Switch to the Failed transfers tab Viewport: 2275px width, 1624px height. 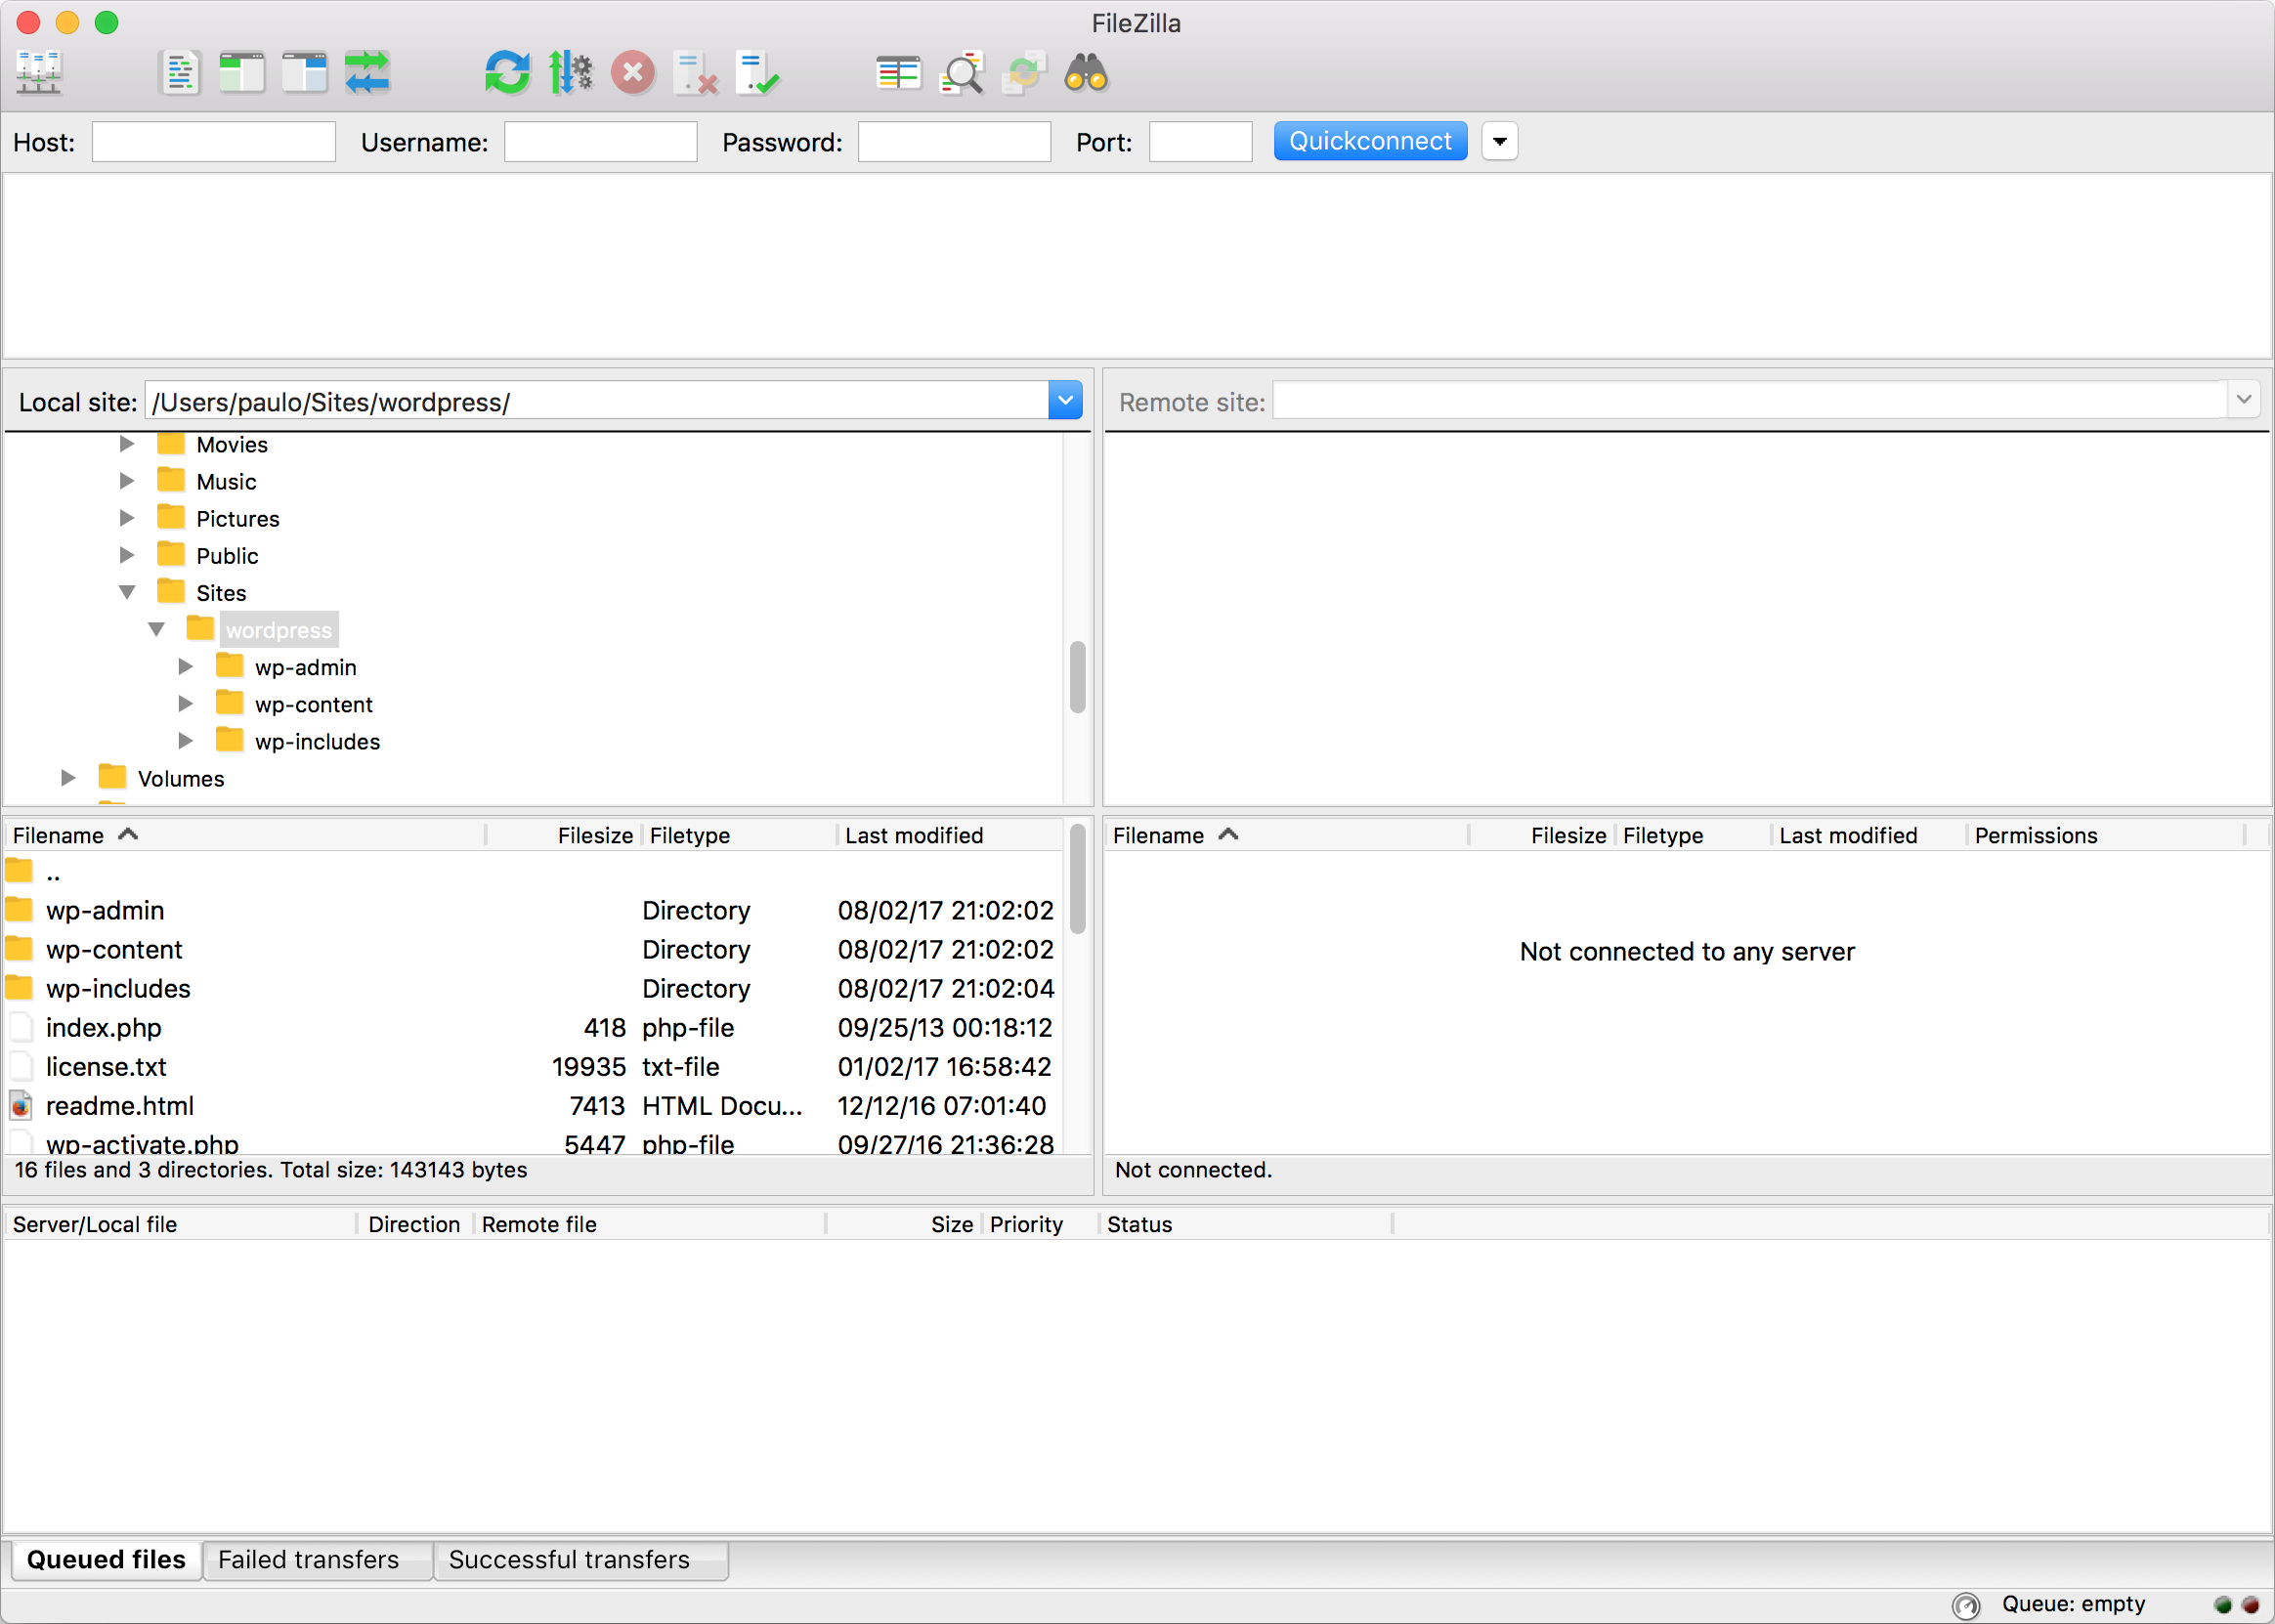coord(307,1559)
